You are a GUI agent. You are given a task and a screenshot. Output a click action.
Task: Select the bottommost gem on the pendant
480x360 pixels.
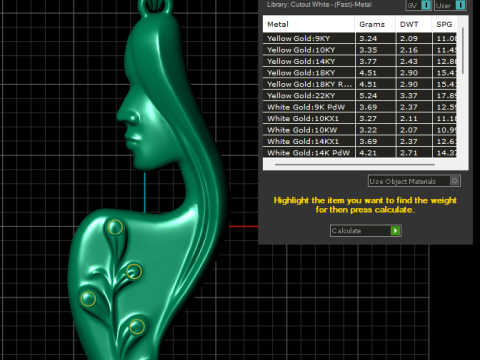pyautogui.click(x=137, y=326)
